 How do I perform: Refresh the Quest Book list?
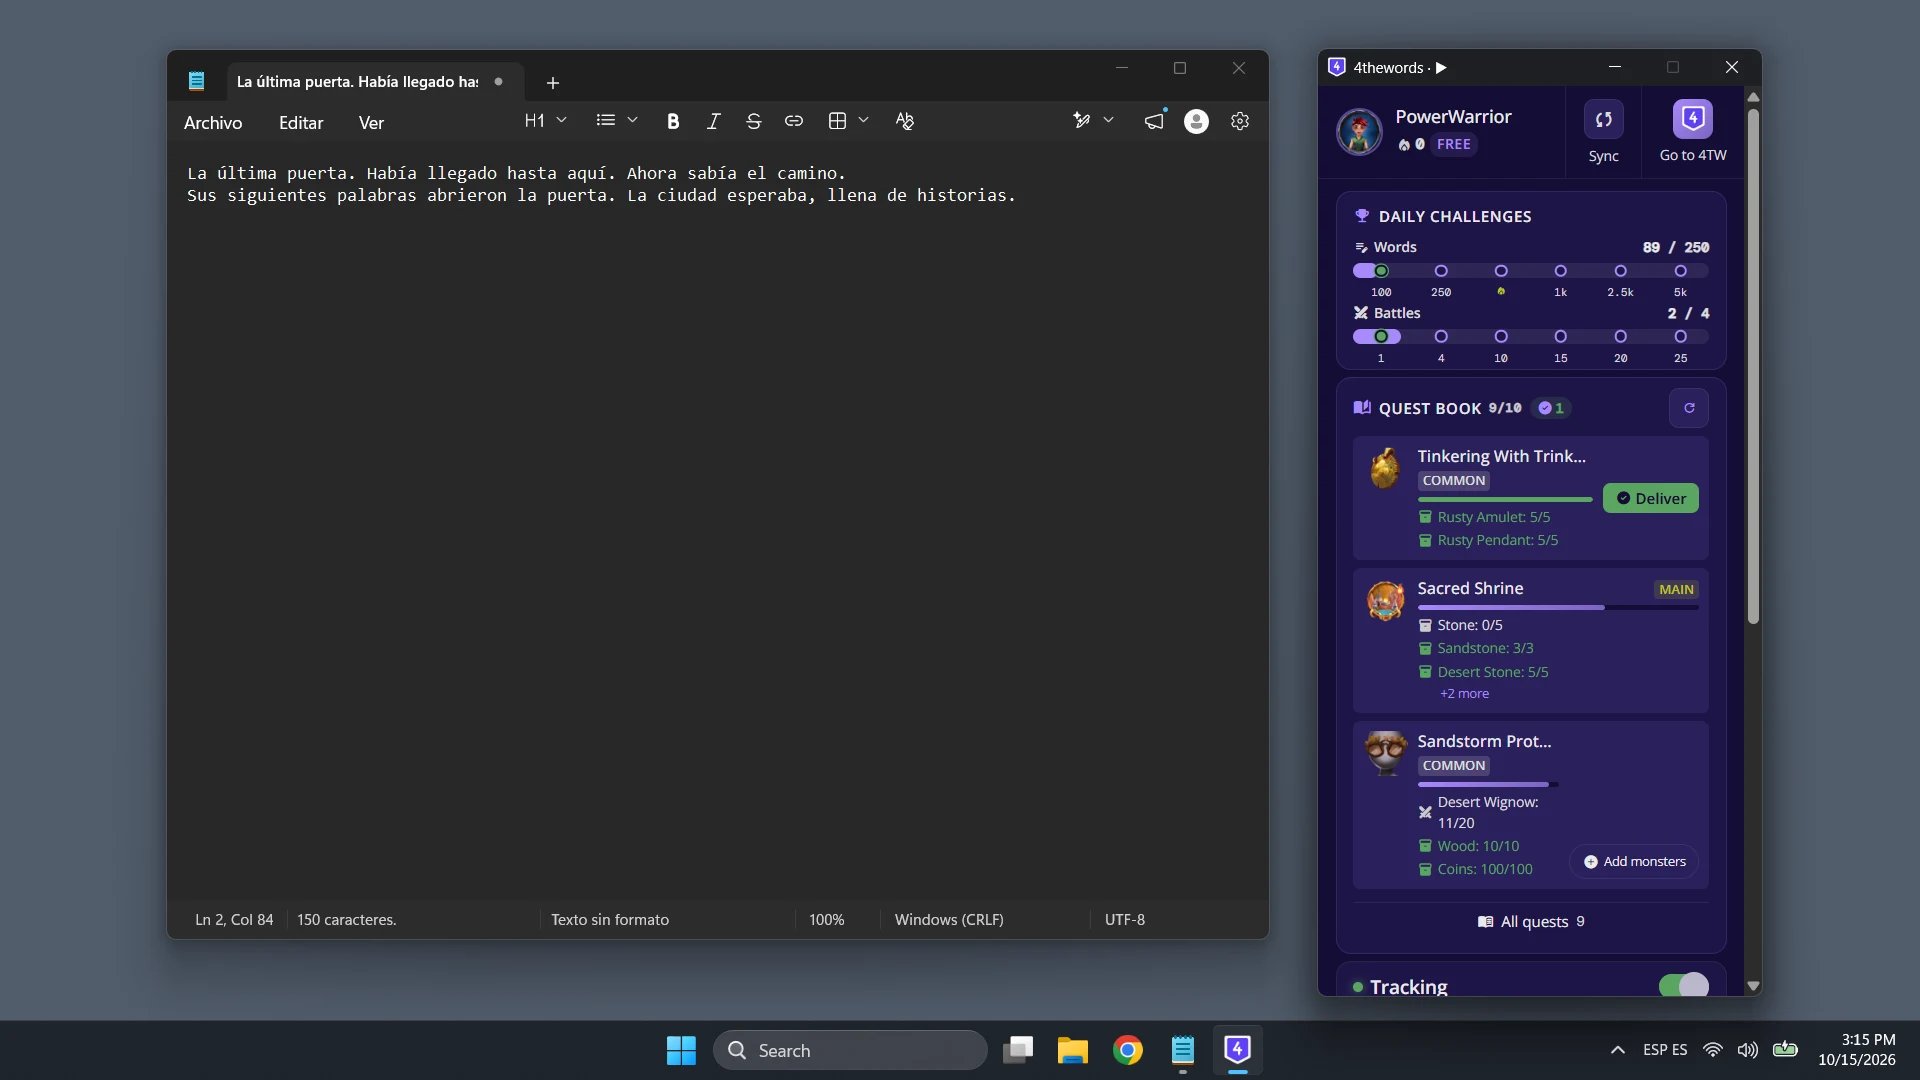pyautogui.click(x=1689, y=408)
